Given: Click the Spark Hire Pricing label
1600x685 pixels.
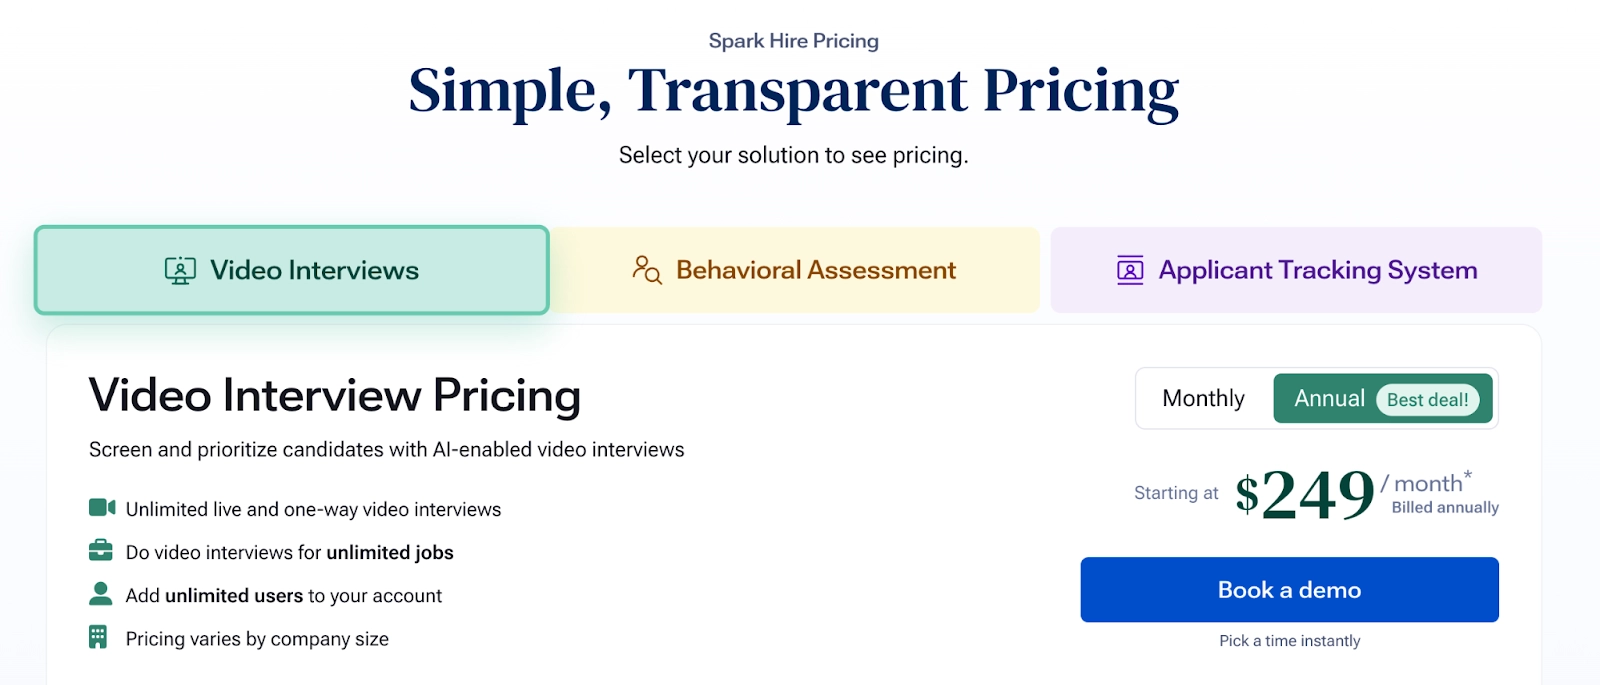Looking at the screenshot, I should pyautogui.click(x=793, y=40).
